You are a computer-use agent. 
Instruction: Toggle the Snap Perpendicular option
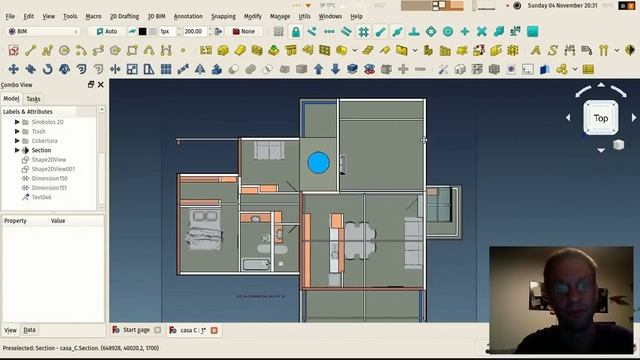pyautogui.click(x=414, y=31)
